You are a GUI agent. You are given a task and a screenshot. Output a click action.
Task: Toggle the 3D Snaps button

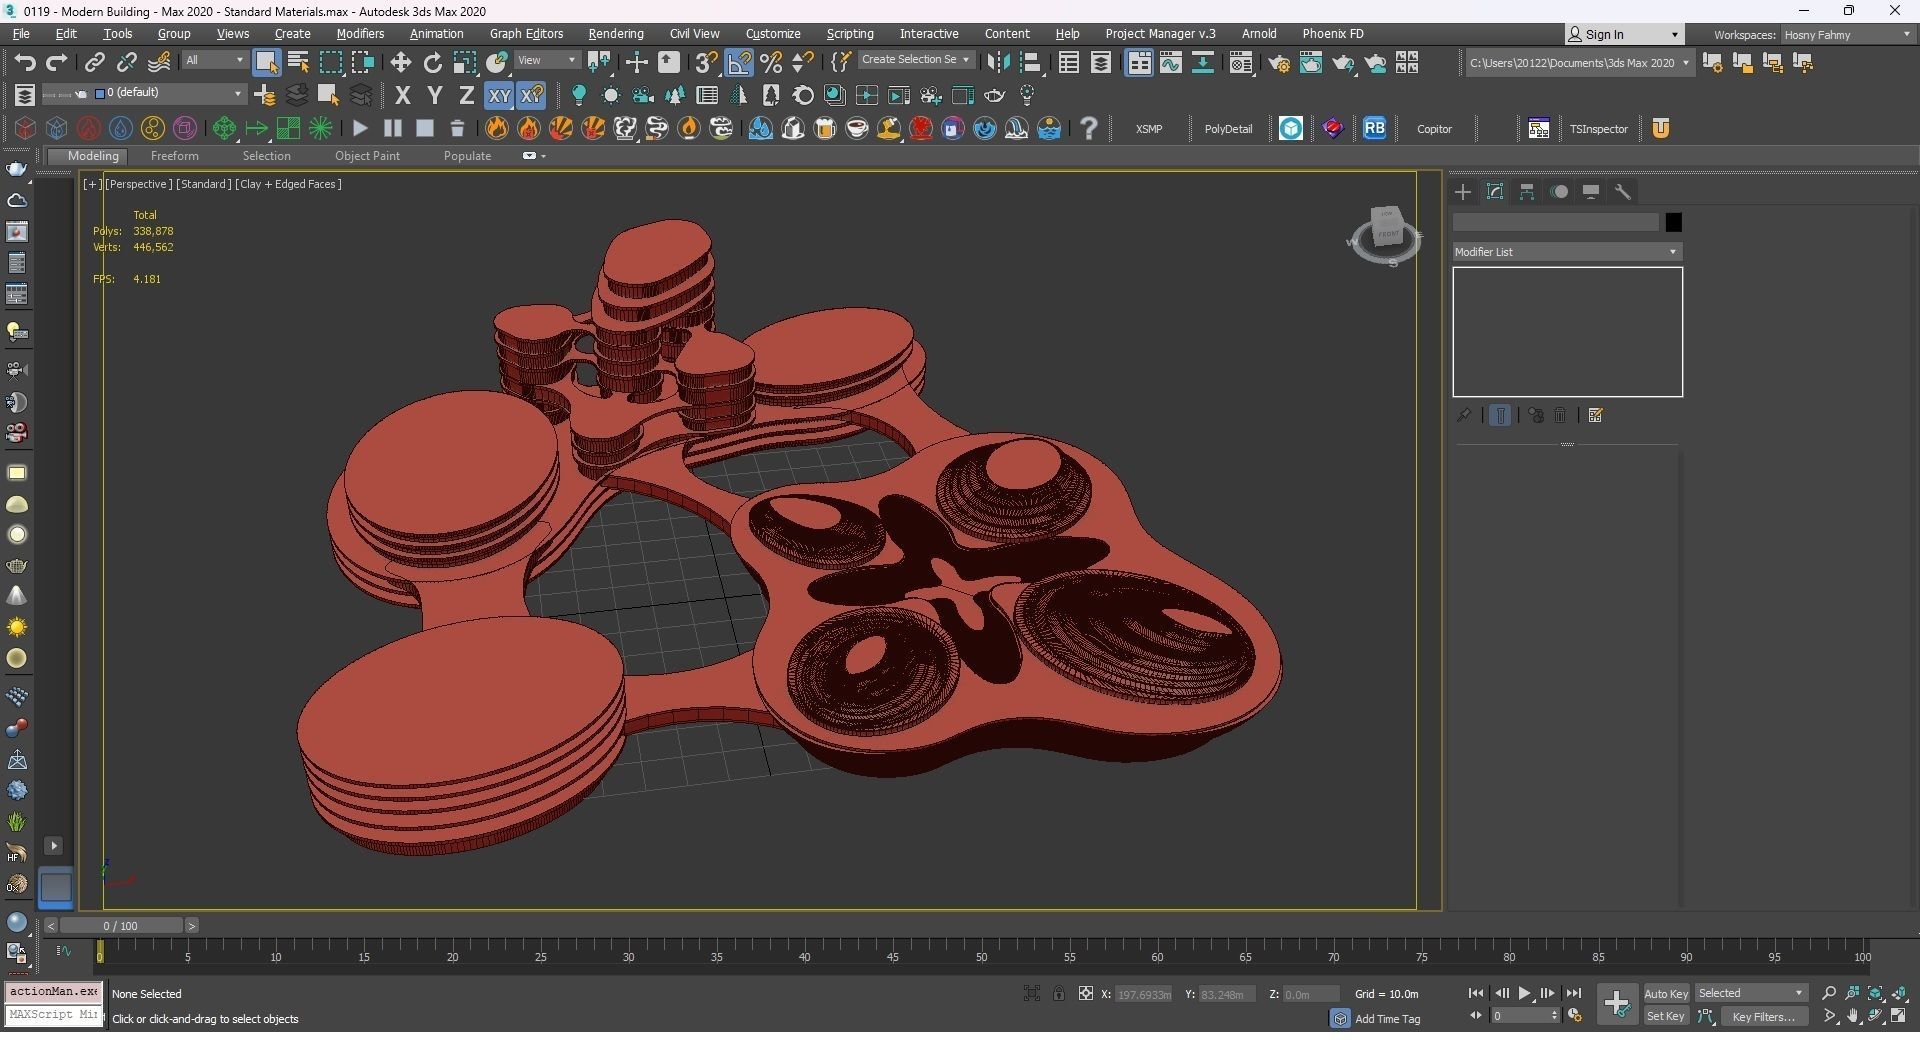(x=706, y=63)
